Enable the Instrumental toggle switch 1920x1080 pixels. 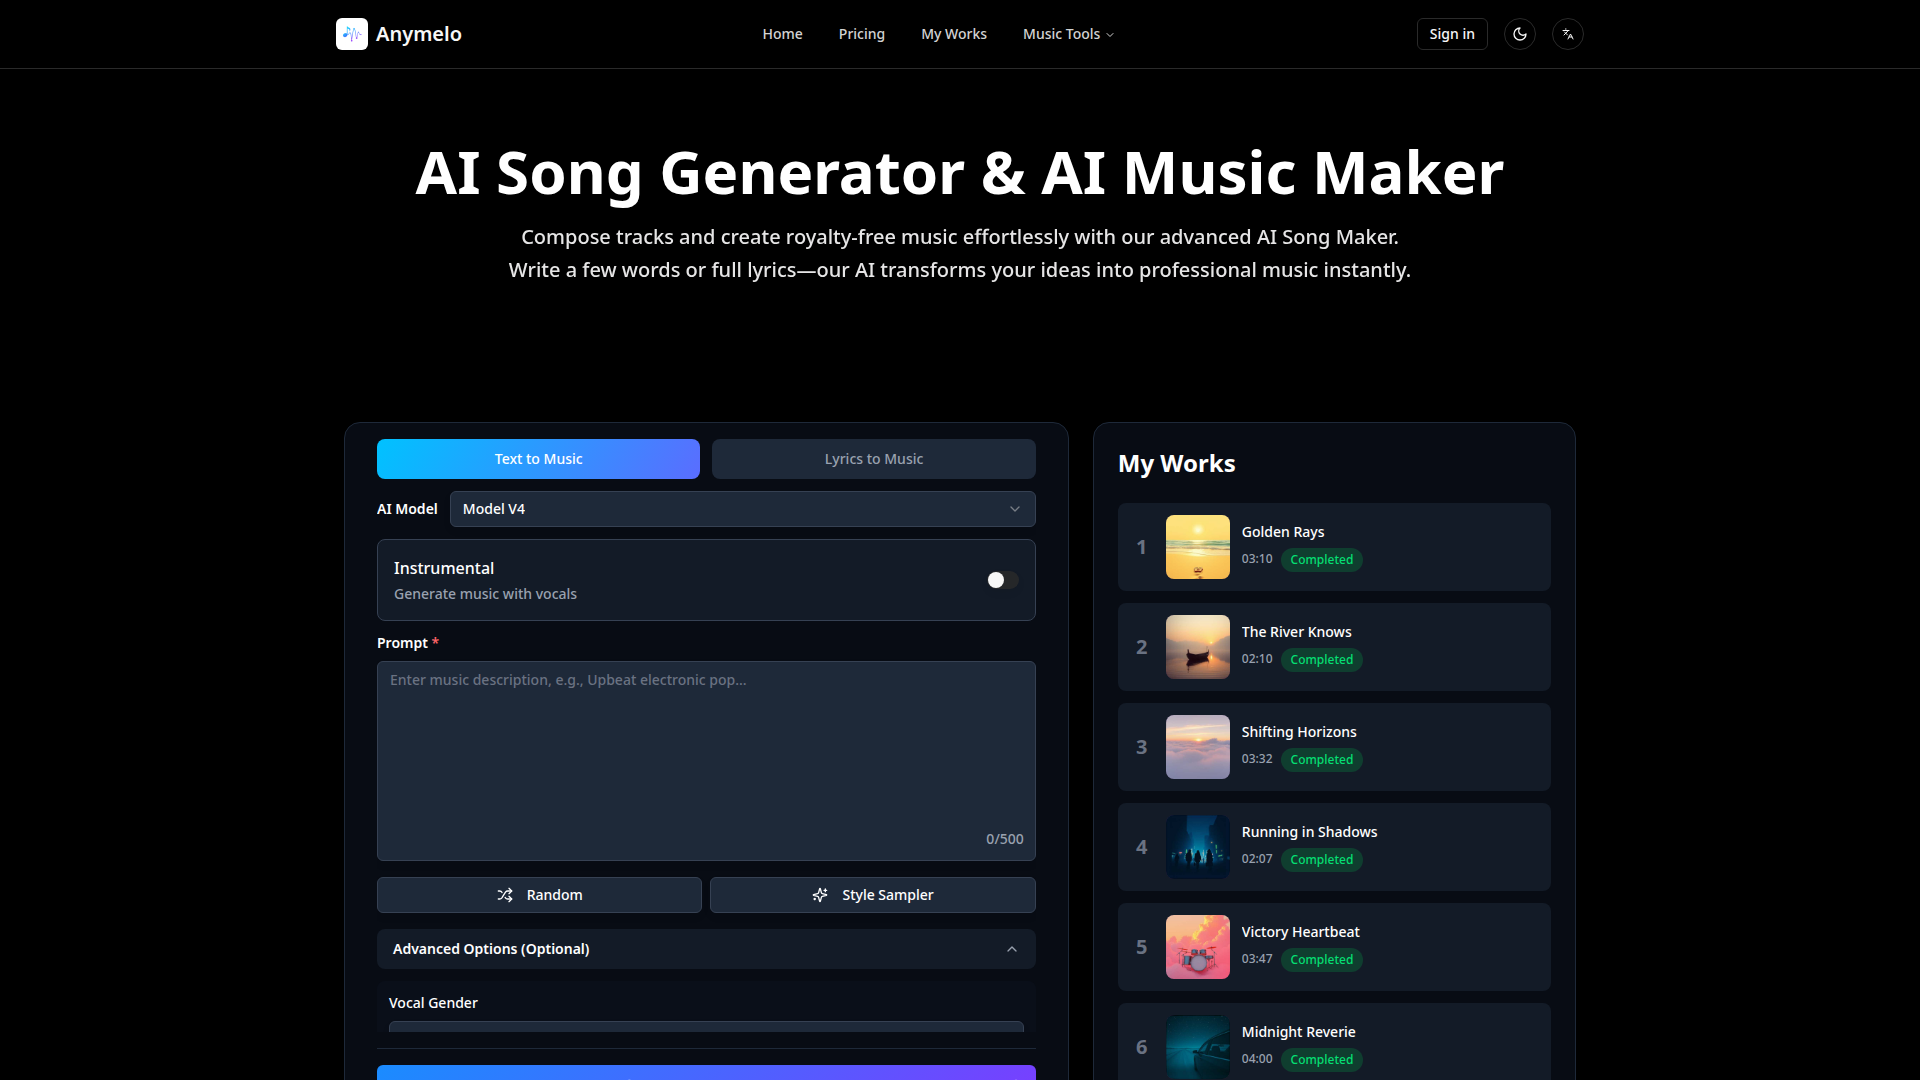point(1002,580)
